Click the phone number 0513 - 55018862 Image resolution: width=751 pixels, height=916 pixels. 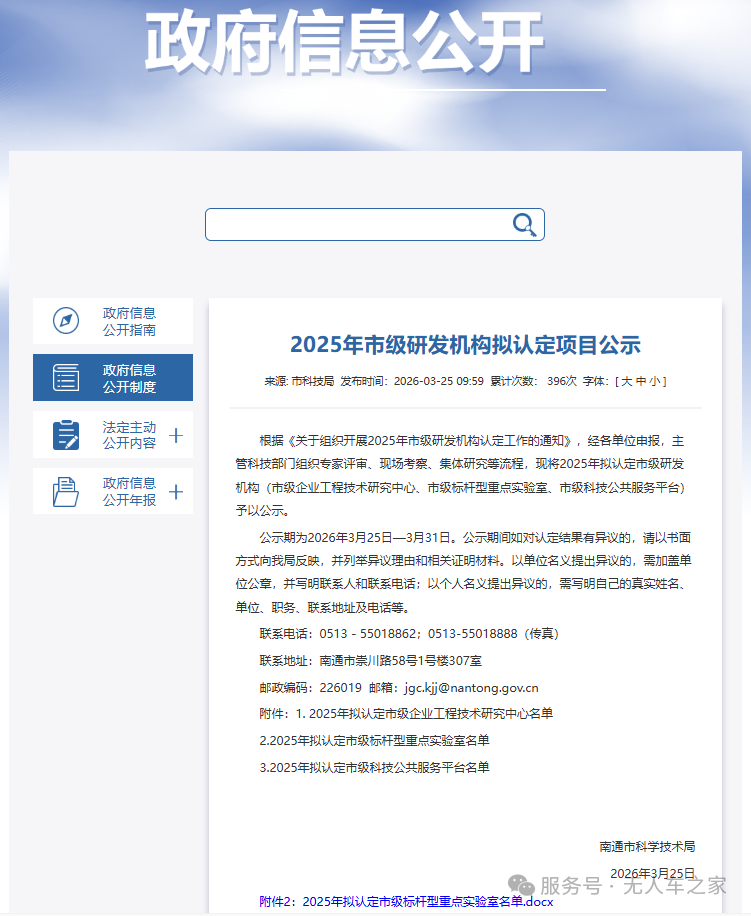coord(367,634)
